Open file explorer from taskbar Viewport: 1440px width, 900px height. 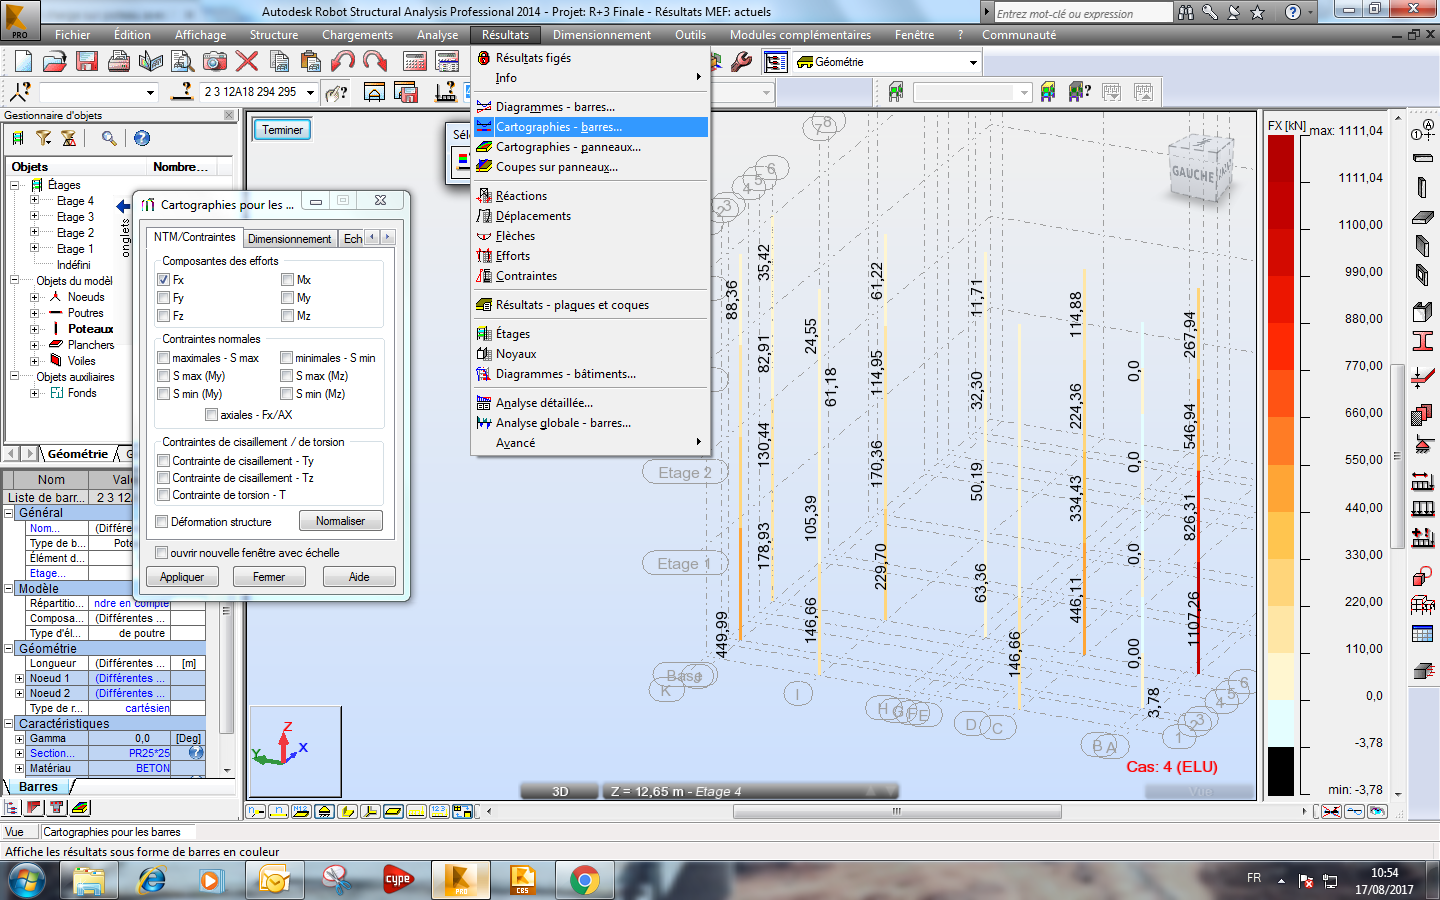pos(89,880)
